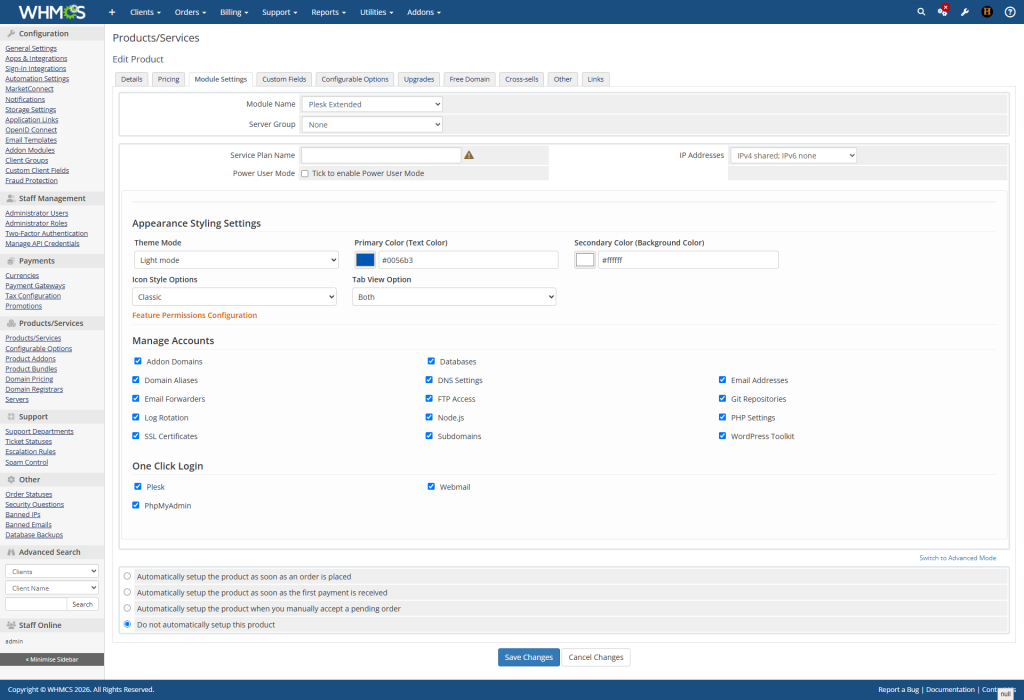The width and height of the screenshot is (1024, 700).
Task: Switch to the Custom Fields tab
Action: pyautogui.click(x=284, y=79)
